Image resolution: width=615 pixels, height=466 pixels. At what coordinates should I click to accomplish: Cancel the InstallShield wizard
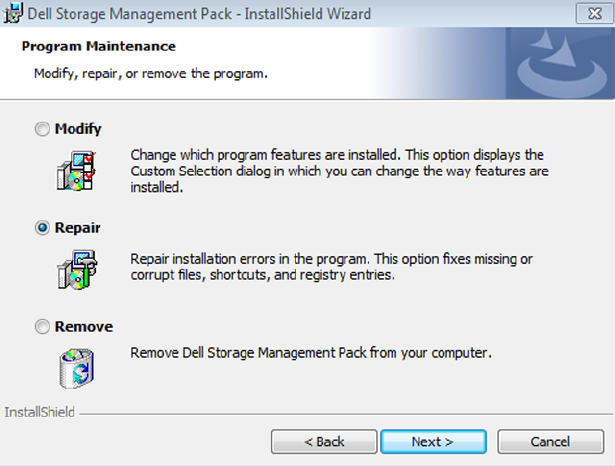pyautogui.click(x=550, y=441)
